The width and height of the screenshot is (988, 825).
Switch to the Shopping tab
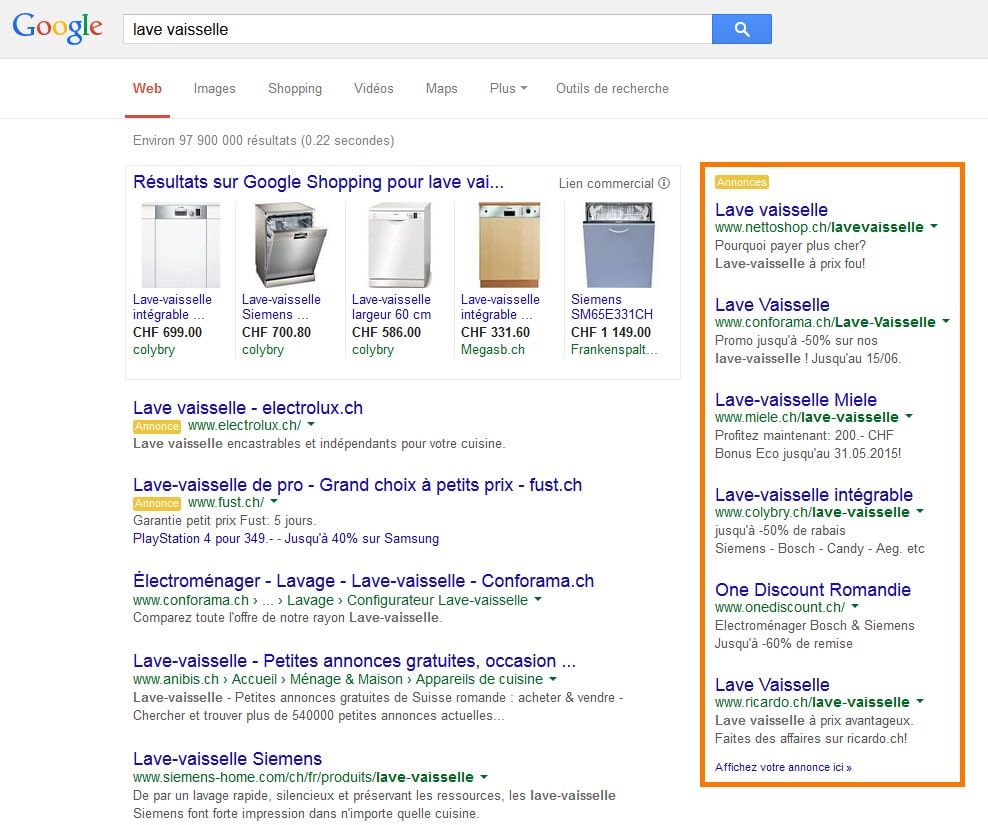point(295,88)
